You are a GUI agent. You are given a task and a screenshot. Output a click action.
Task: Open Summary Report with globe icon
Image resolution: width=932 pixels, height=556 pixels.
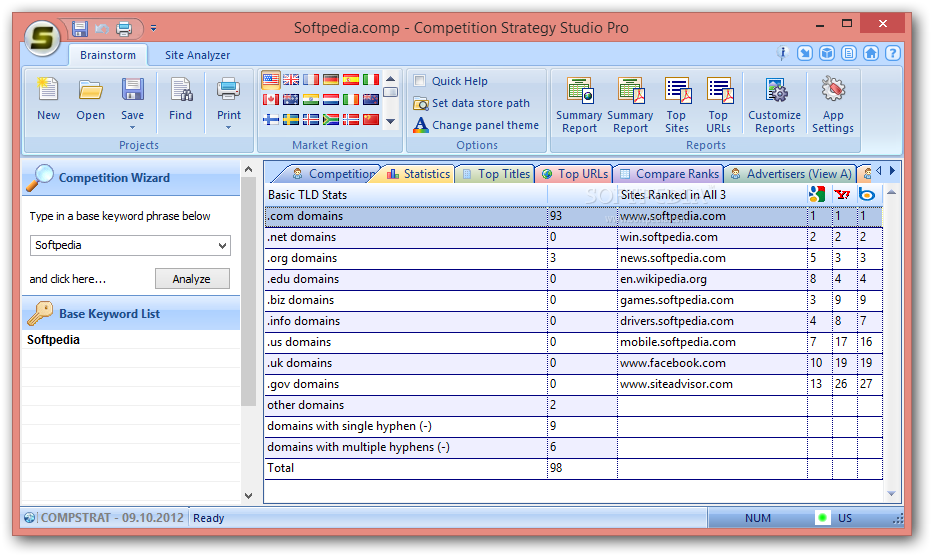tap(580, 91)
